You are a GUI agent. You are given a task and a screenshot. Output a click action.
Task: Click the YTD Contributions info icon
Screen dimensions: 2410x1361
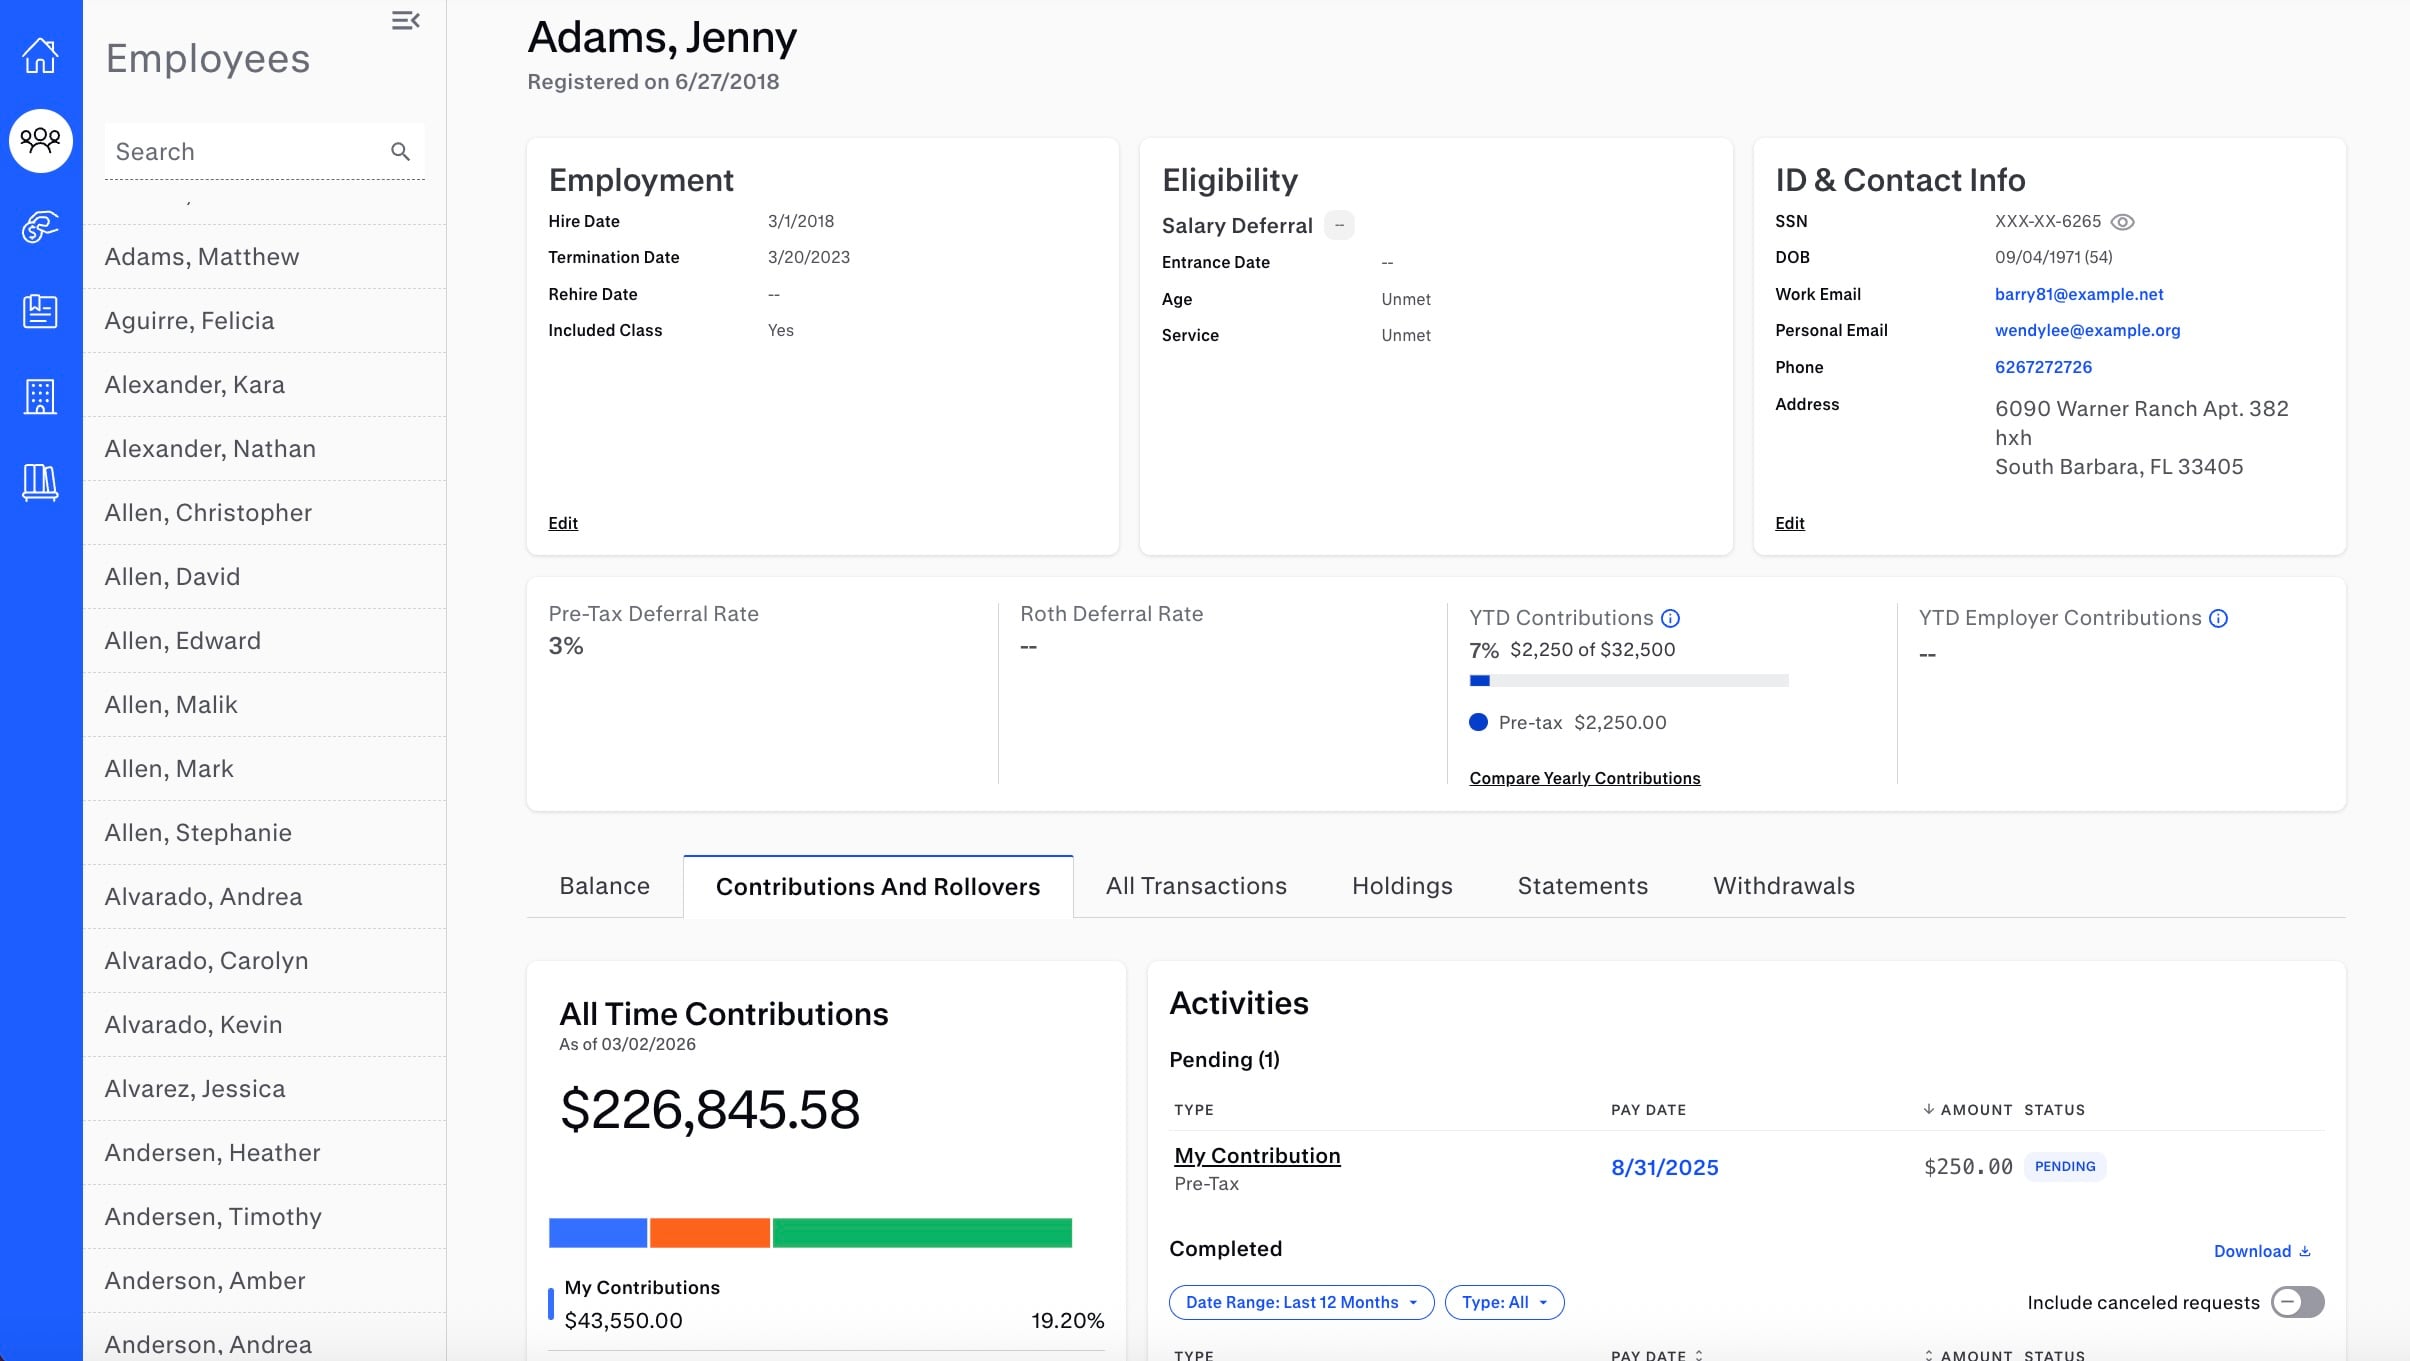coord(1670,618)
